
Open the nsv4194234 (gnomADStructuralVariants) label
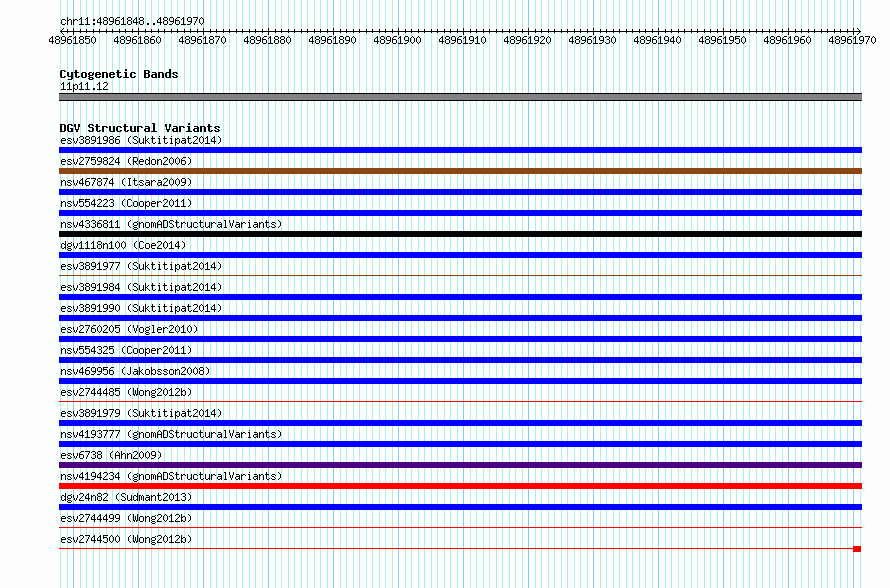click(171, 476)
